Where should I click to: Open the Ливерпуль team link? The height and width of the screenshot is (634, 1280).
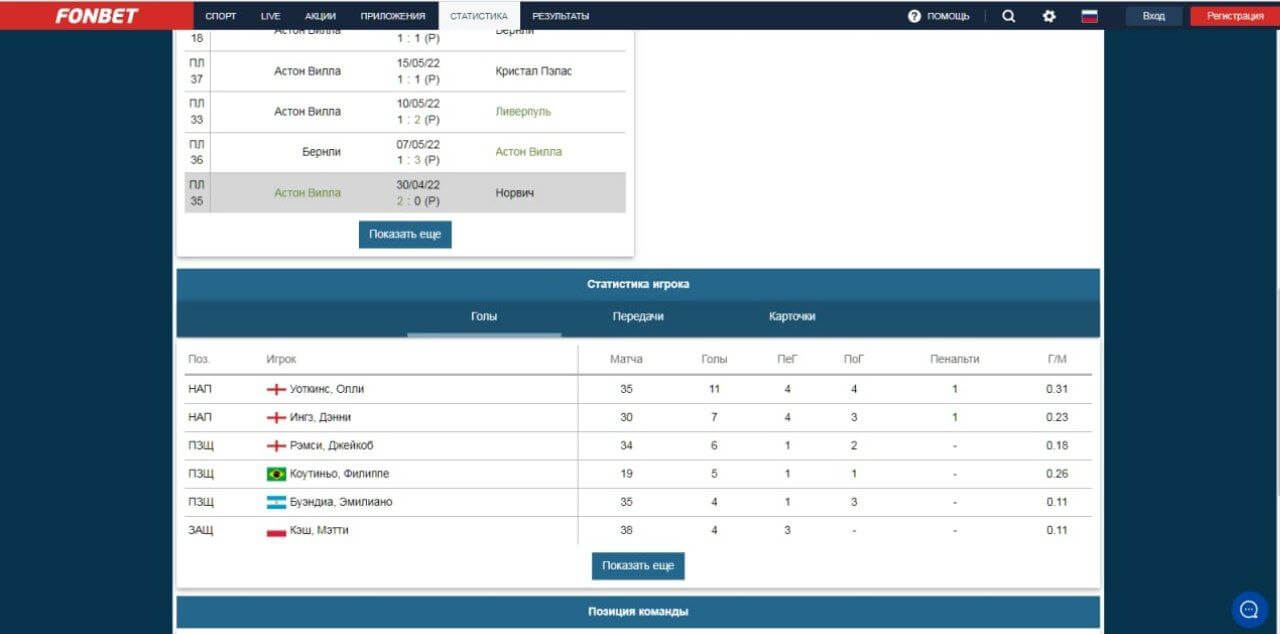(x=523, y=112)
